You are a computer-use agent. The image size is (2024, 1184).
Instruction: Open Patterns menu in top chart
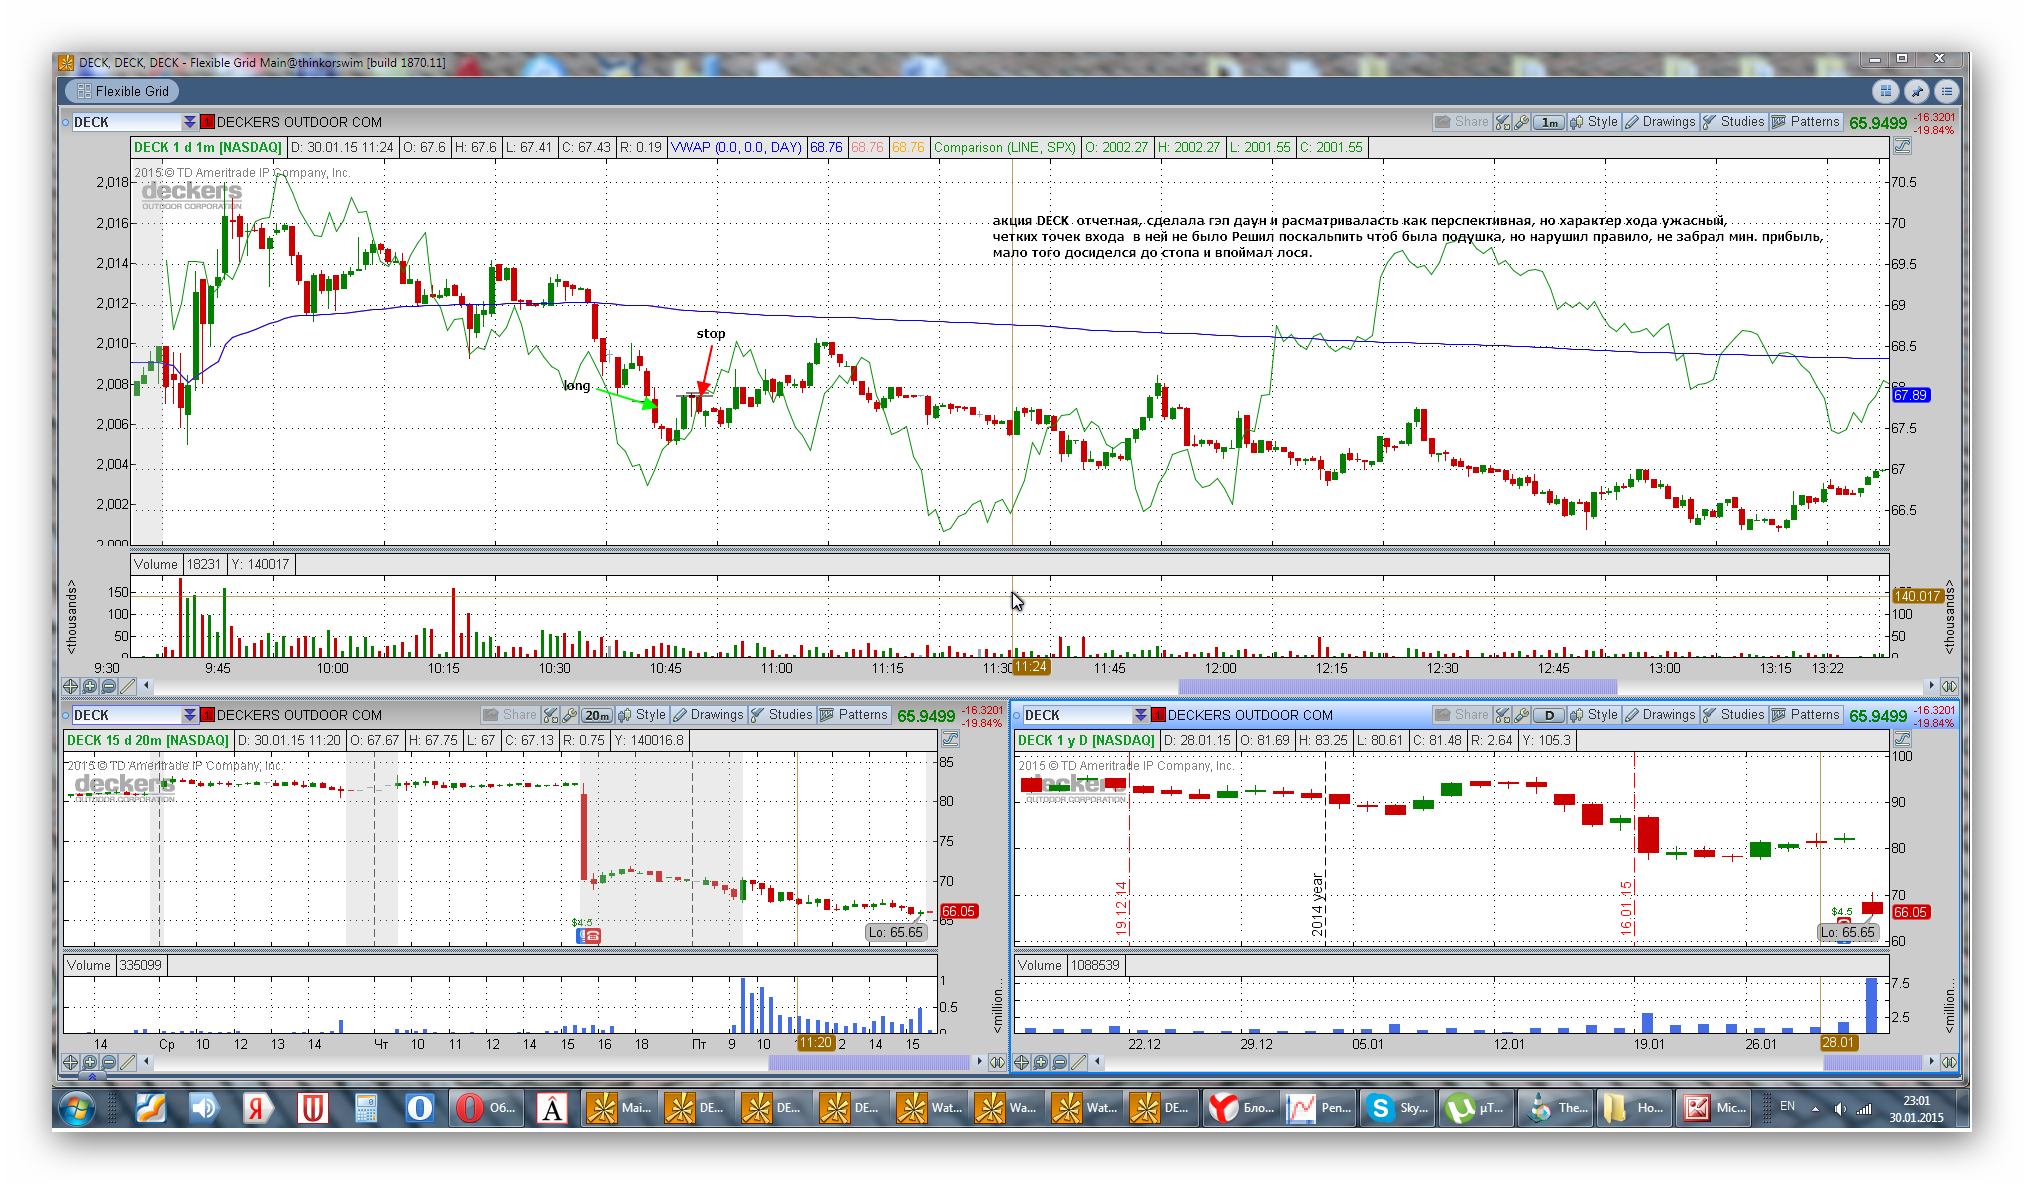click(x=1805, y=122)
